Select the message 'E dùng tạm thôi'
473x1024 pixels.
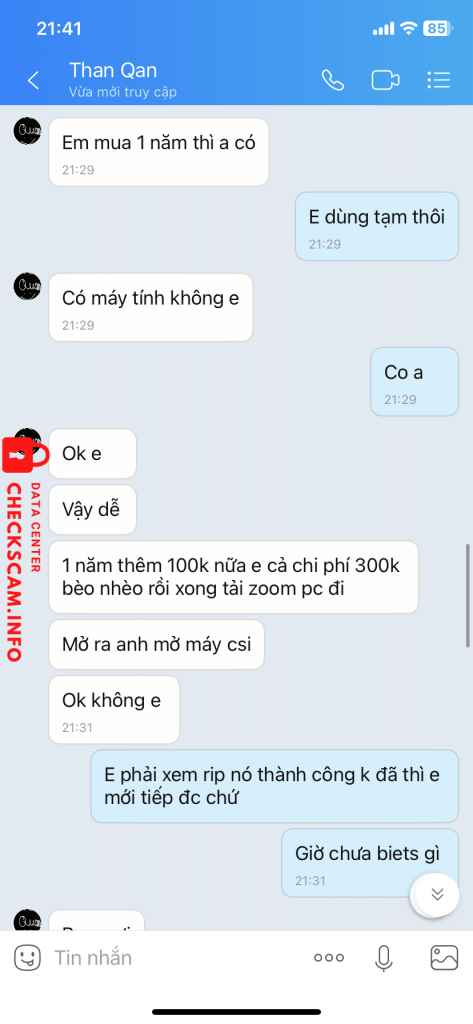(377, 227)
